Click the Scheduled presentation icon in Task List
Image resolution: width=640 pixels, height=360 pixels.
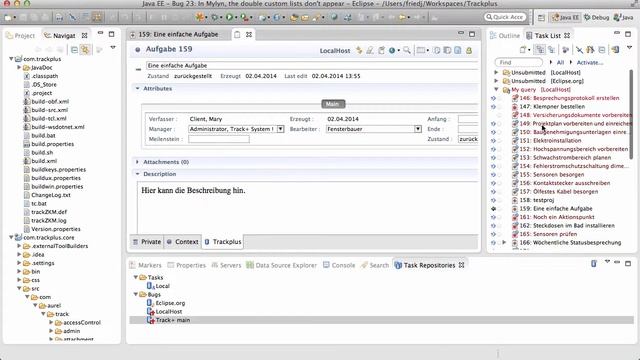[x=551, y=50]
